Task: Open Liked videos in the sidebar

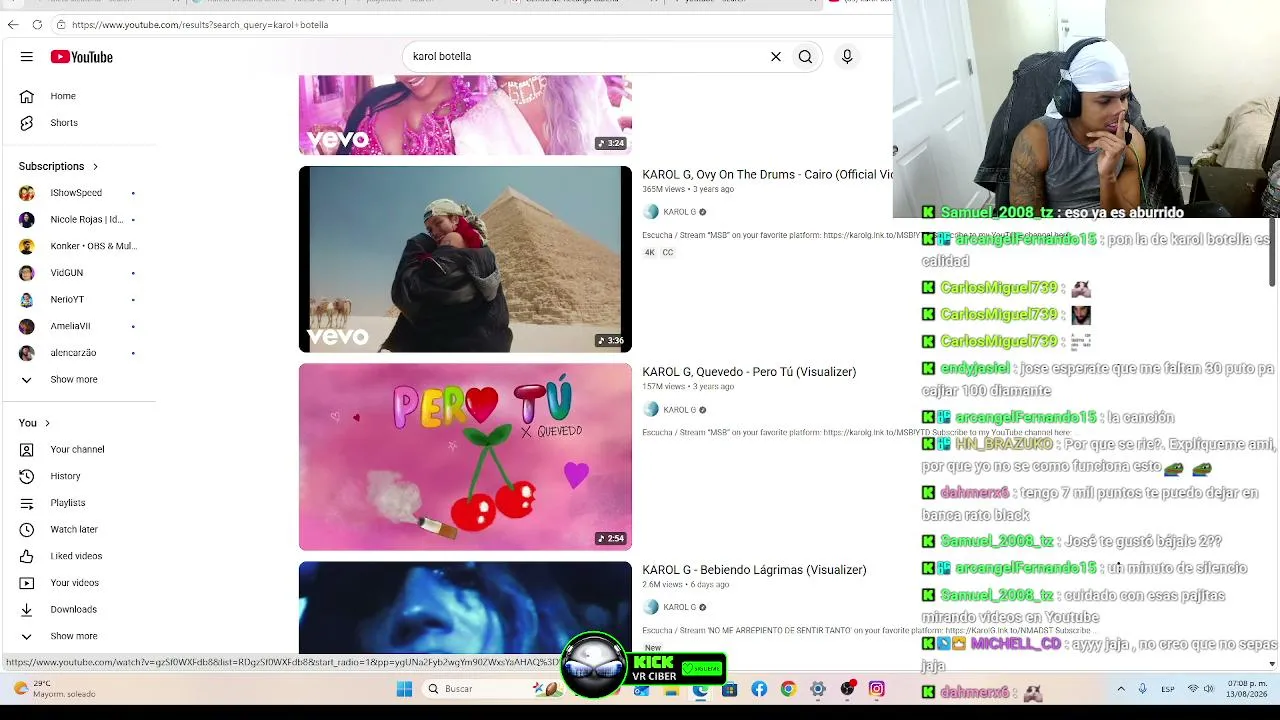Action: click(x=78, y=556)
